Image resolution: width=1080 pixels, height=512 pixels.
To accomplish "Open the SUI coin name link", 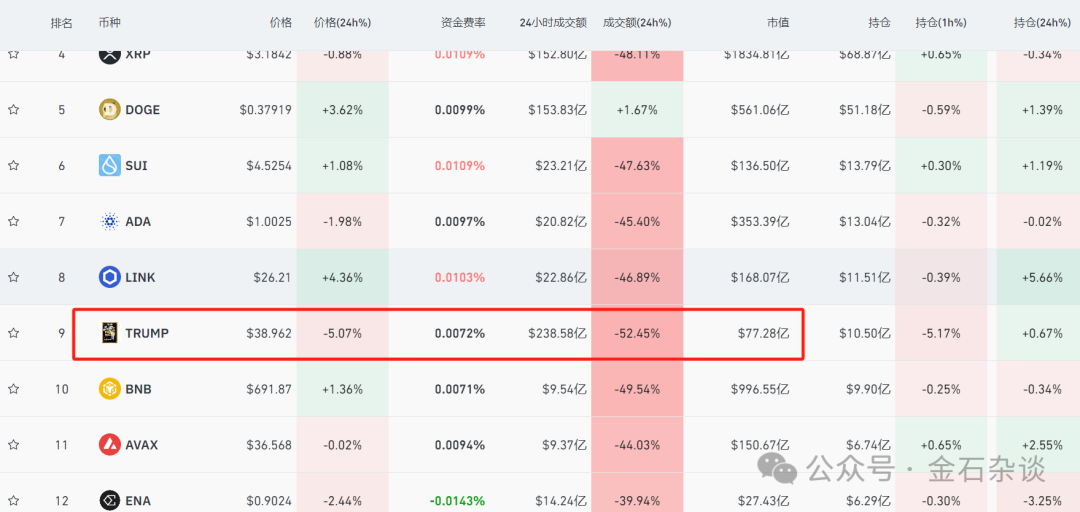I will coord(136,165).
